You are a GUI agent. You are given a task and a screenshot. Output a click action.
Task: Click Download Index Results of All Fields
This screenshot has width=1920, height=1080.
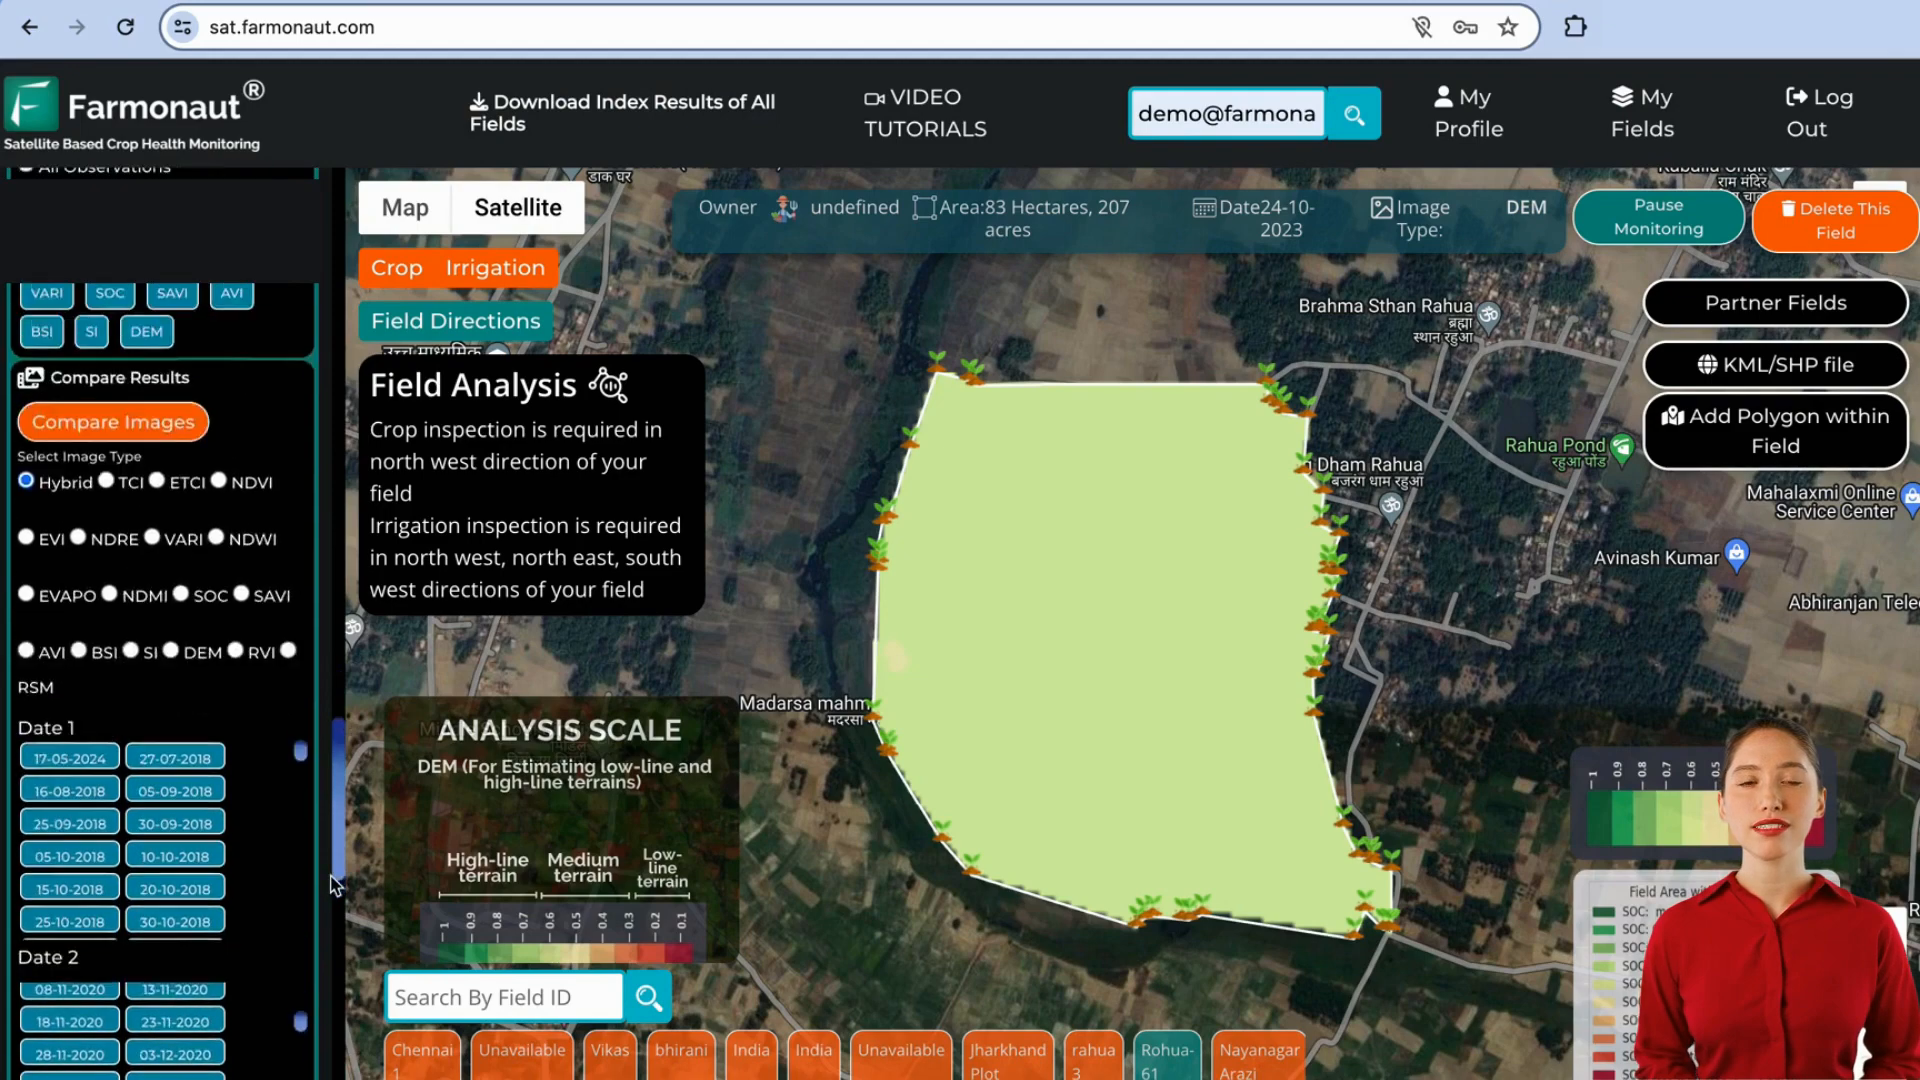click(x=622, y=113)
